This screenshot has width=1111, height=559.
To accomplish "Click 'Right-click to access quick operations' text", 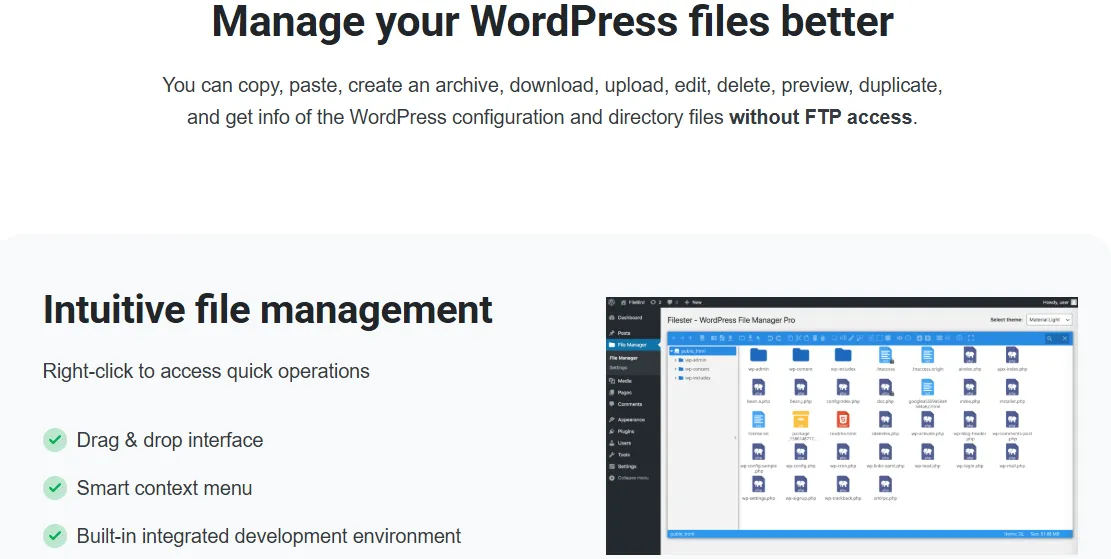I will [x=206, y=371].
